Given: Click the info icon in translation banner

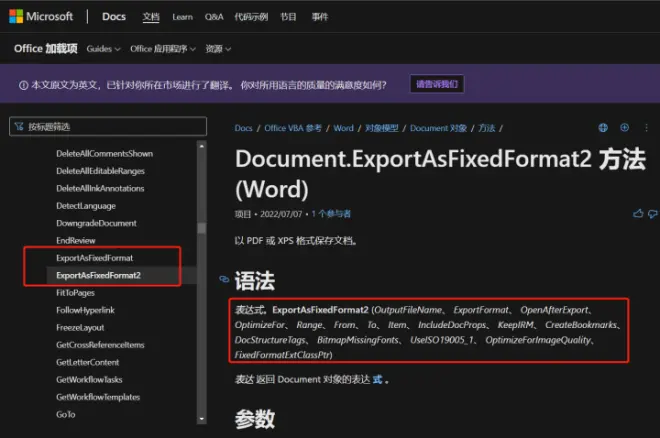Looking at the screenshot, I should click(24, 85).
